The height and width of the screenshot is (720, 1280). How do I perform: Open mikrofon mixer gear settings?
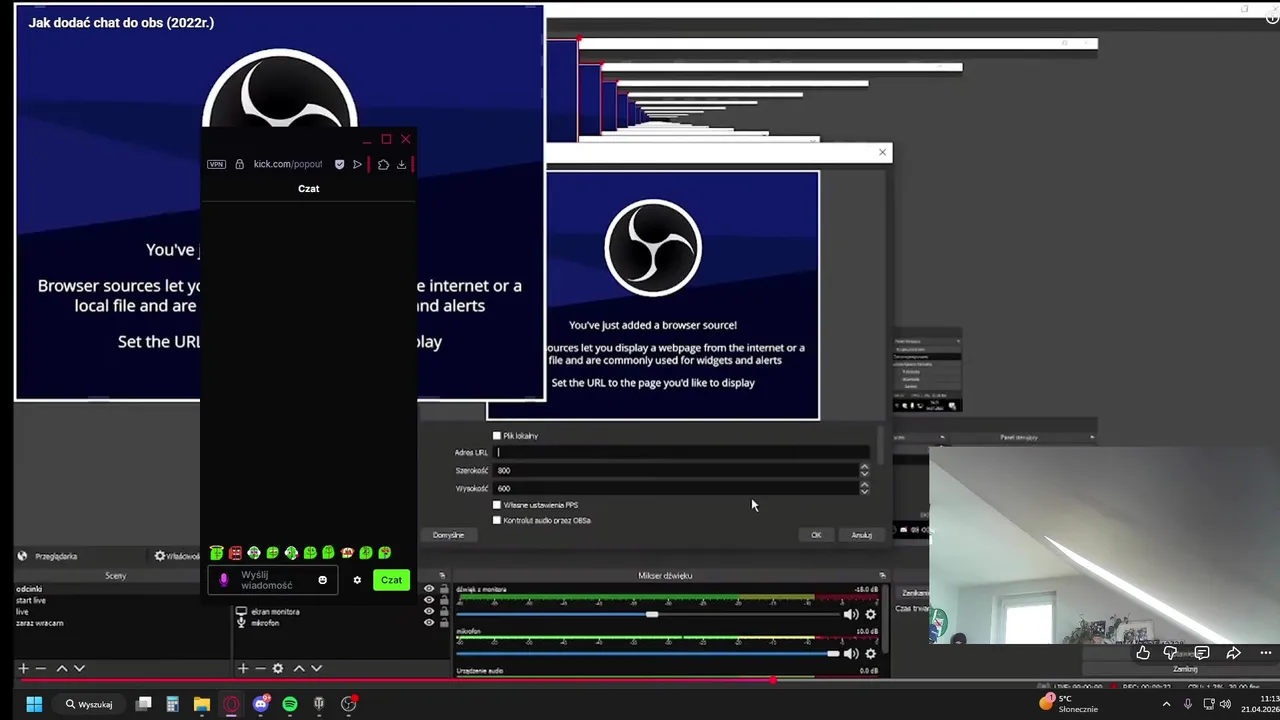(870, 653)
